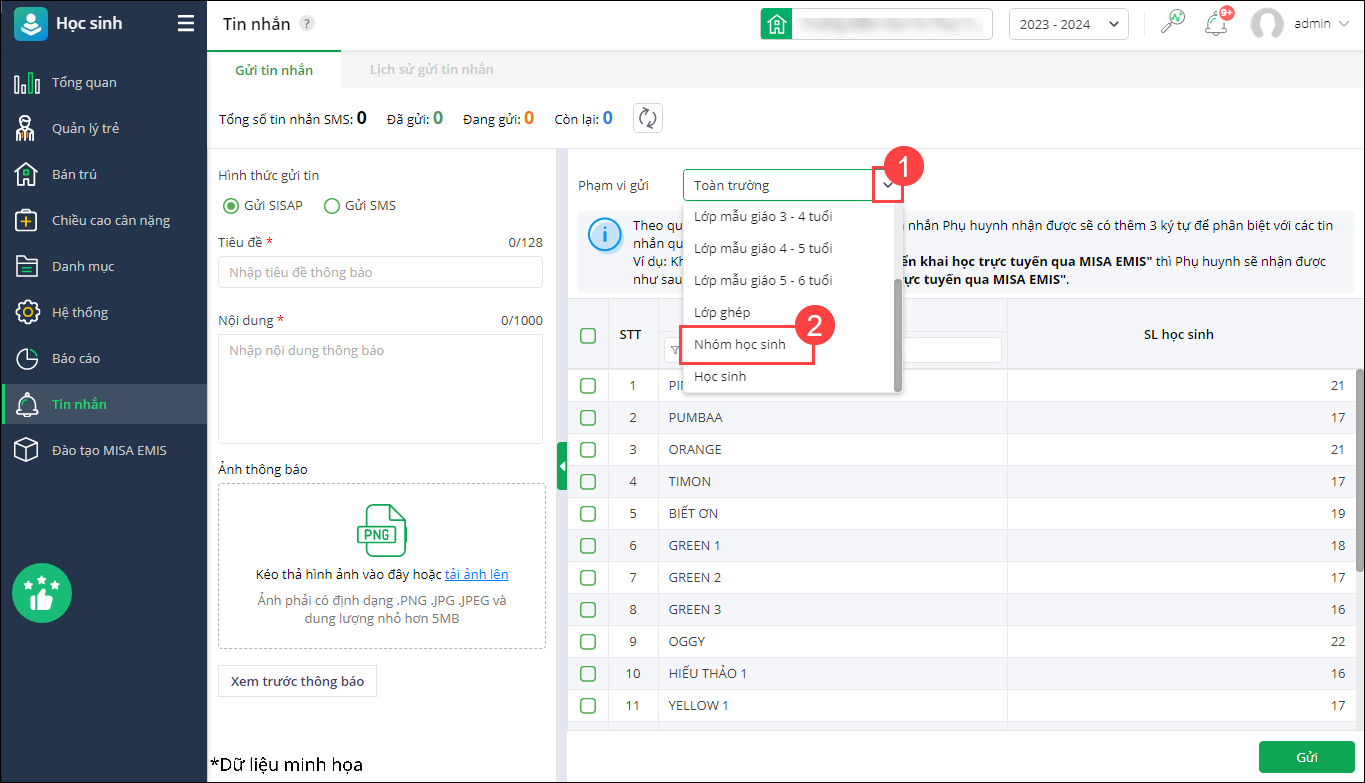Collapse the sidebar with the hamburger icon
Screen dimensions: 1365x783
point(186,24)
